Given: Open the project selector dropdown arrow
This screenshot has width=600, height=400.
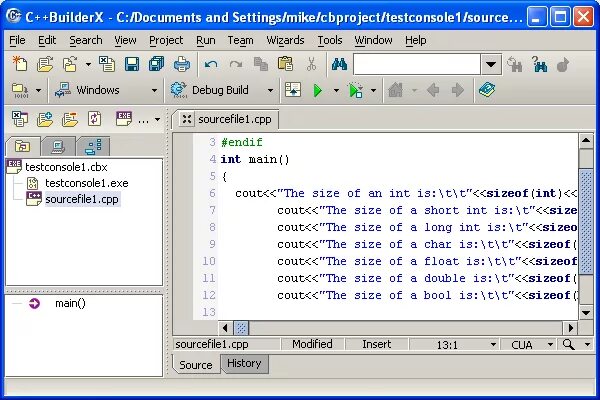Looking at the screenshot, I should (157, 120).
